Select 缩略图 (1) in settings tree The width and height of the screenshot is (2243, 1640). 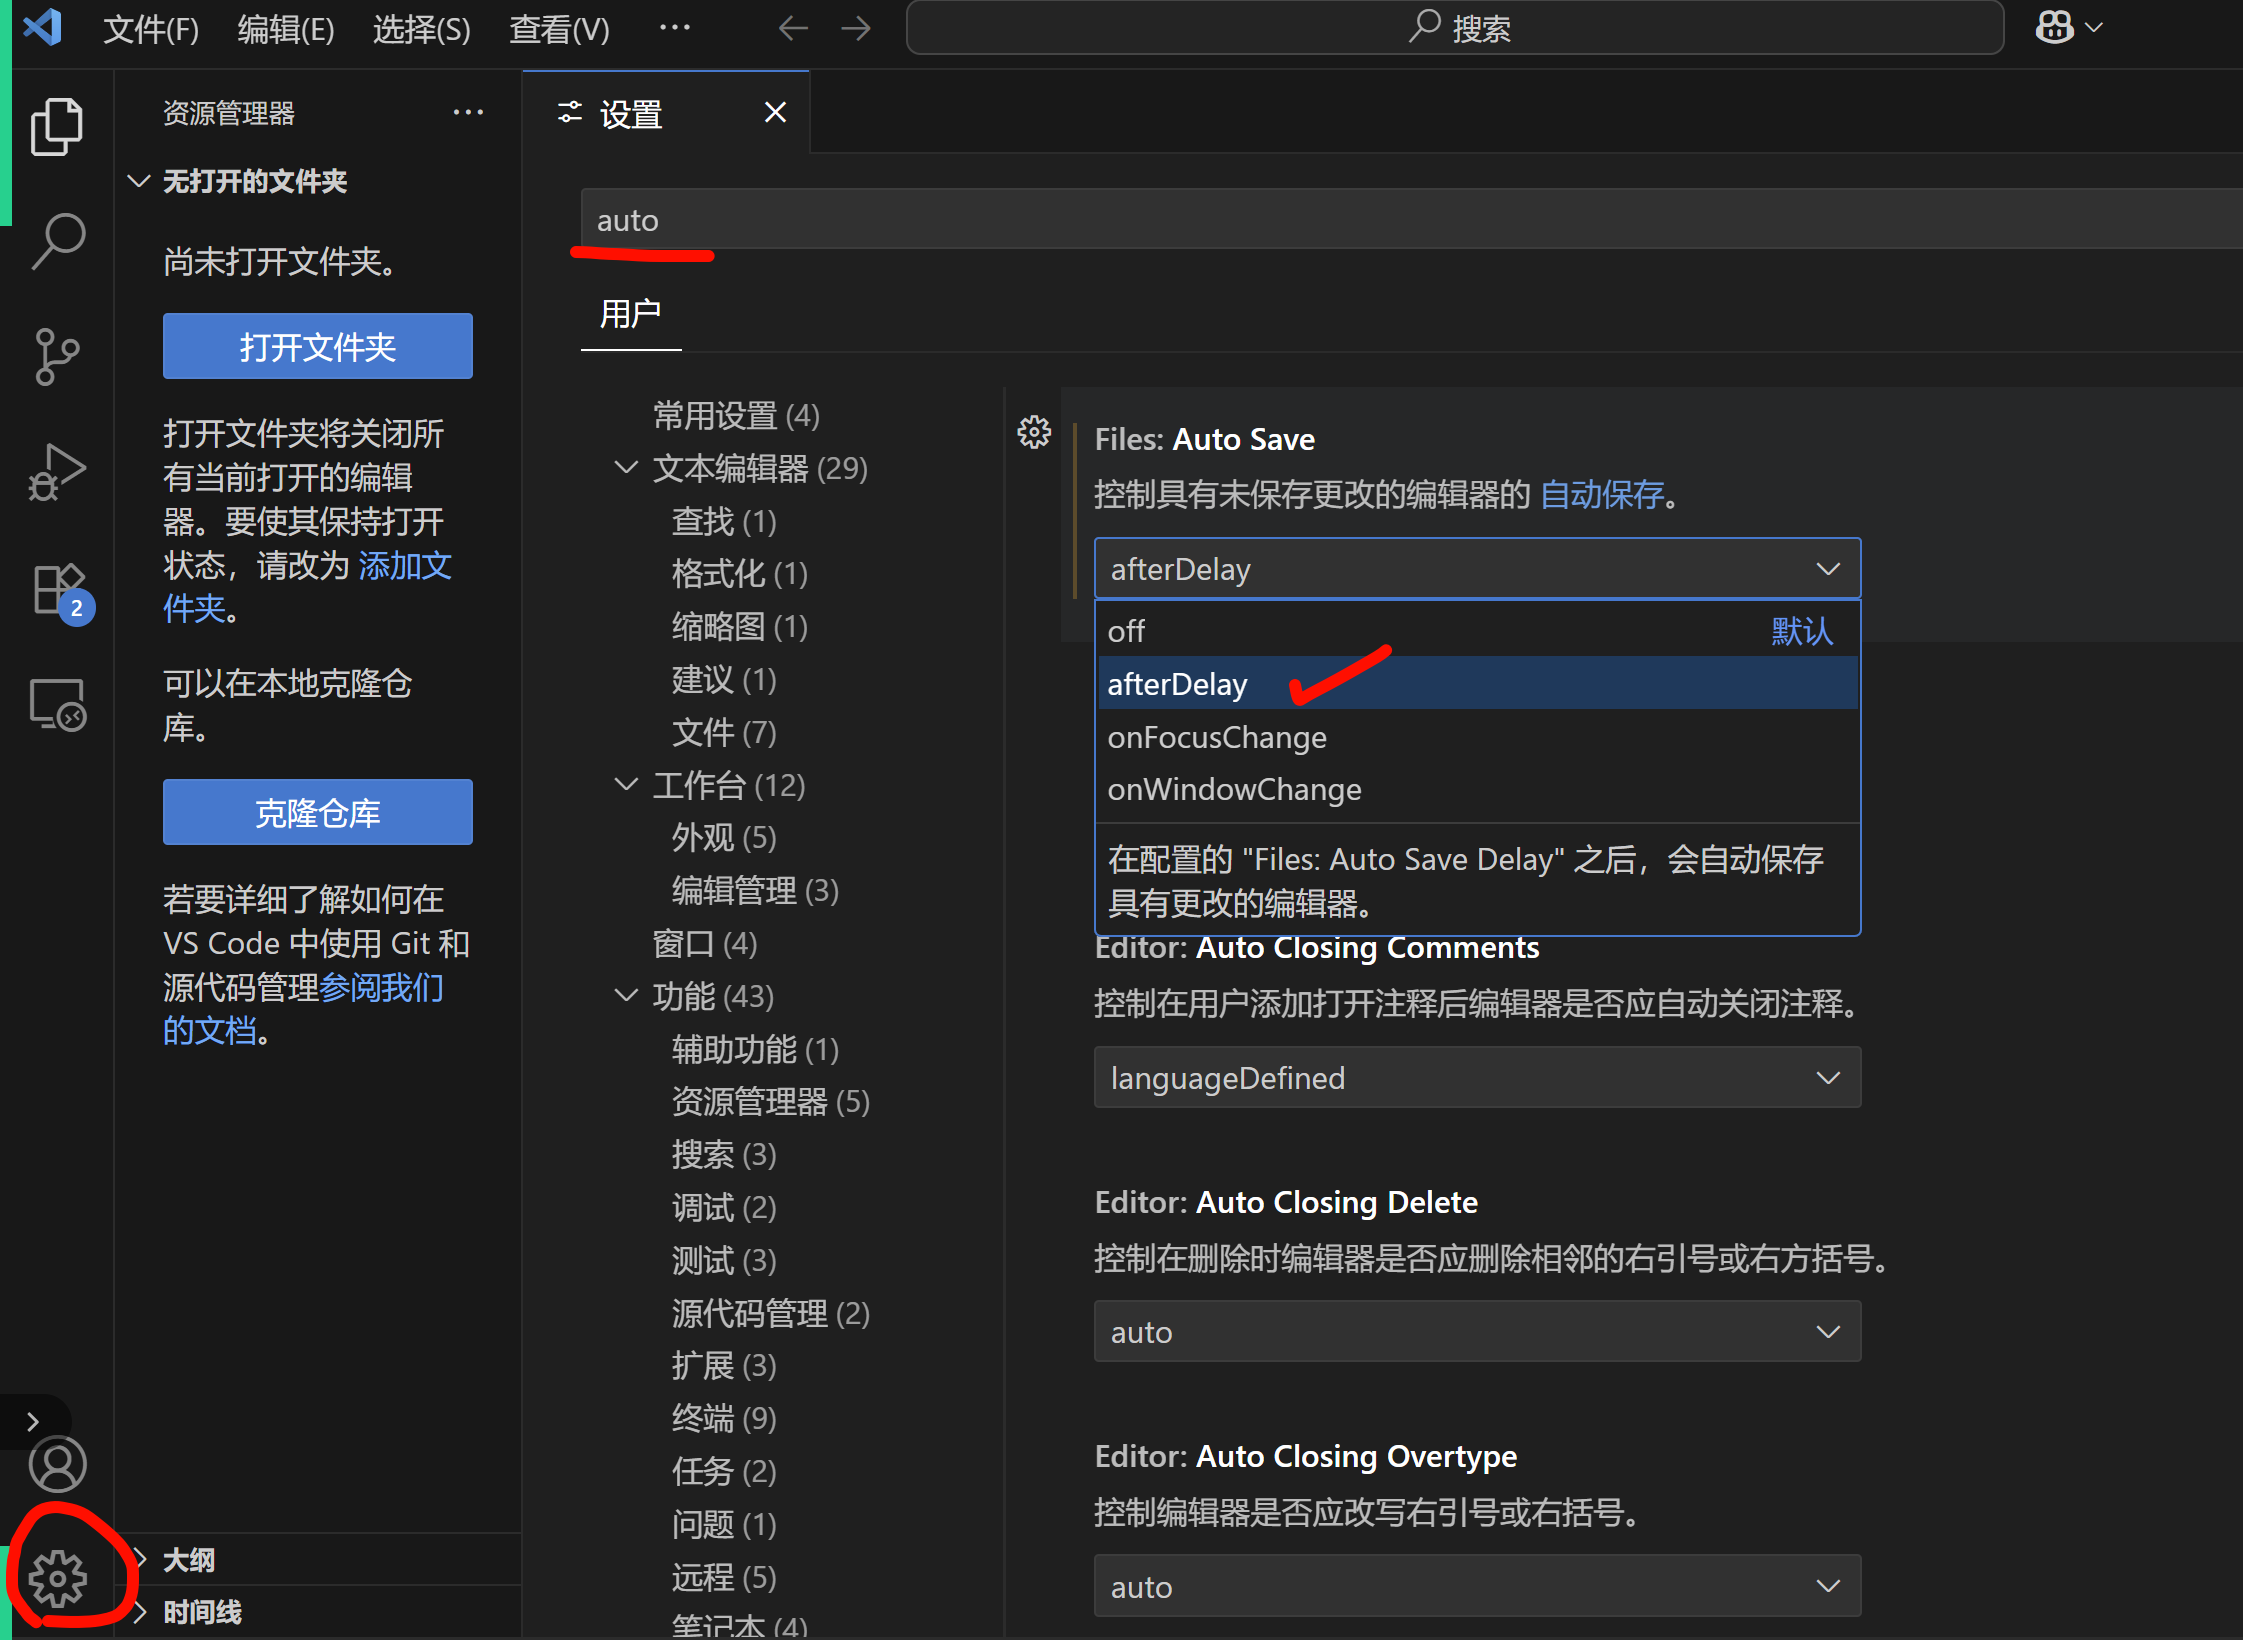pyautogui.click(x=739, y=626)
